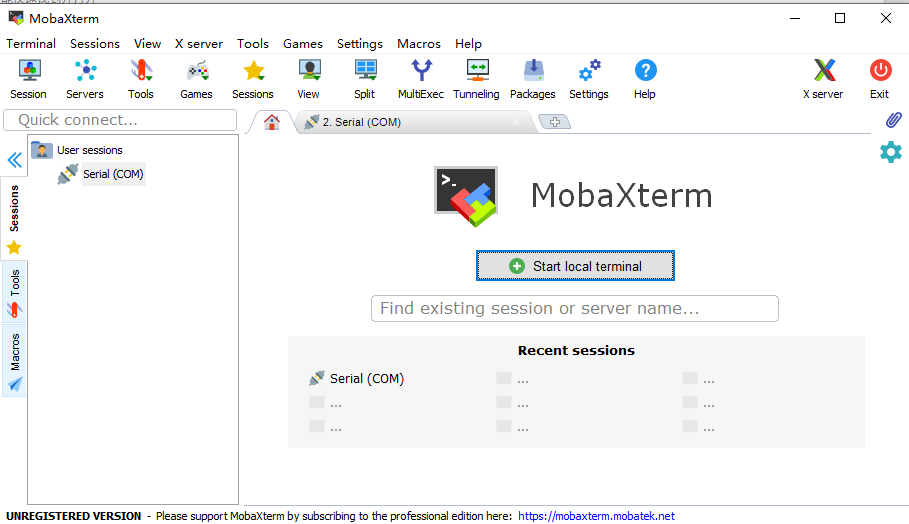Open a new tab with plus icon

coord(555,122)
